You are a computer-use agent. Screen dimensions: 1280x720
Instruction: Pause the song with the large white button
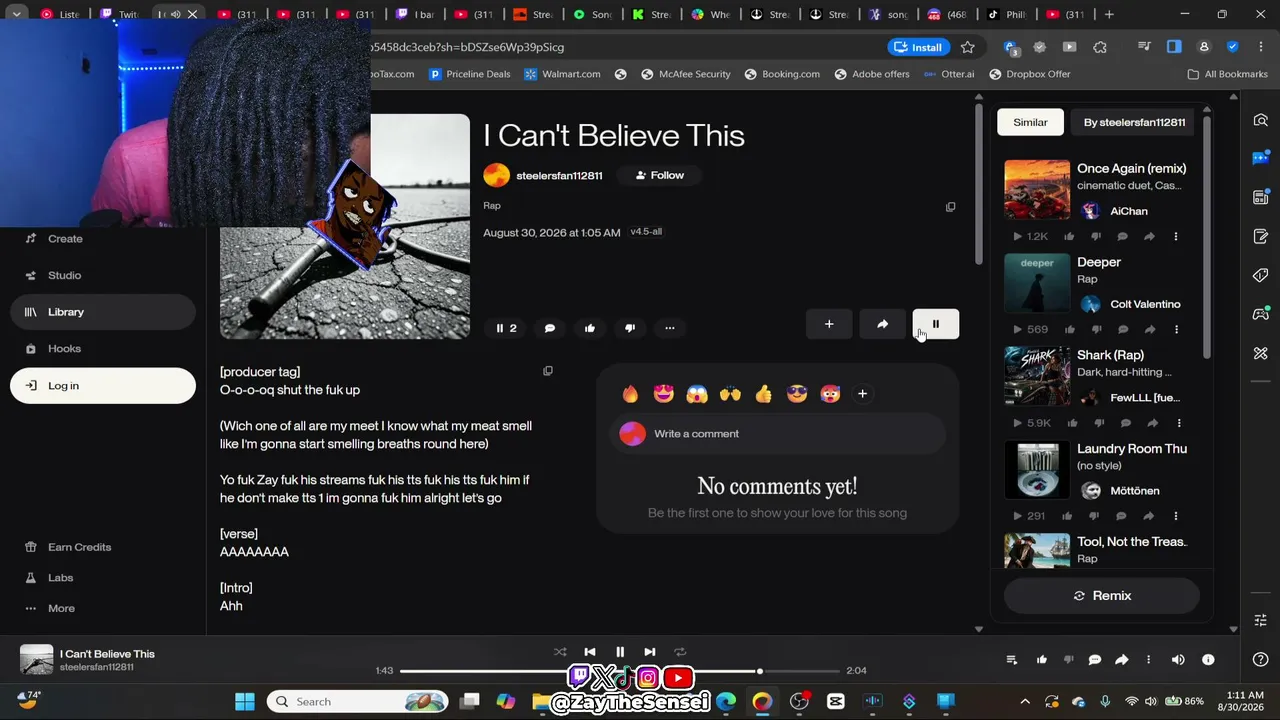935,324
